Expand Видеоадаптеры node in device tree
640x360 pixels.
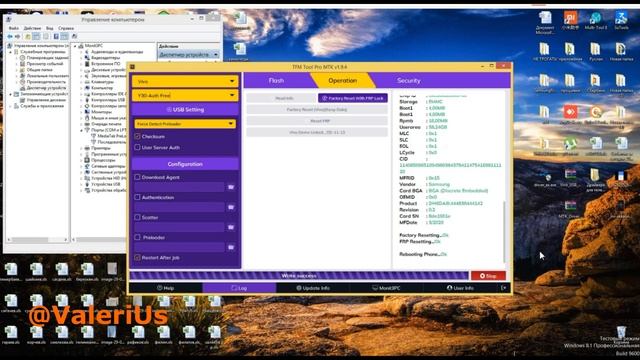coord(81,58)
